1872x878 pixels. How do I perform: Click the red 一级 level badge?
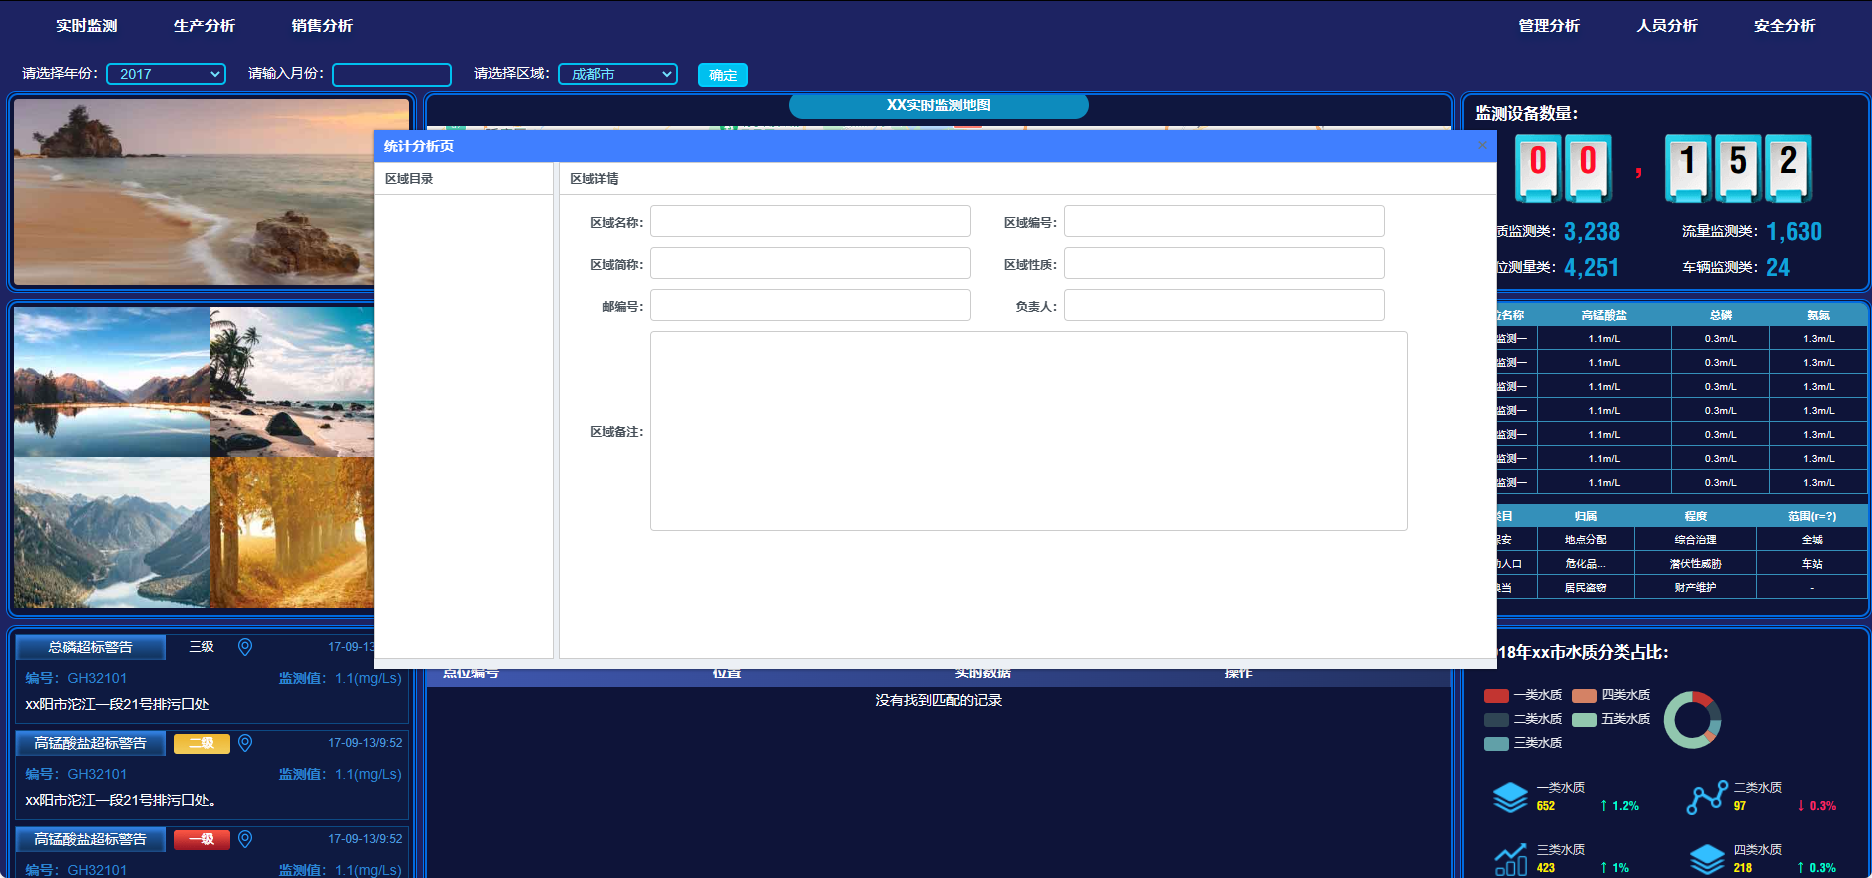coord(202,839)
